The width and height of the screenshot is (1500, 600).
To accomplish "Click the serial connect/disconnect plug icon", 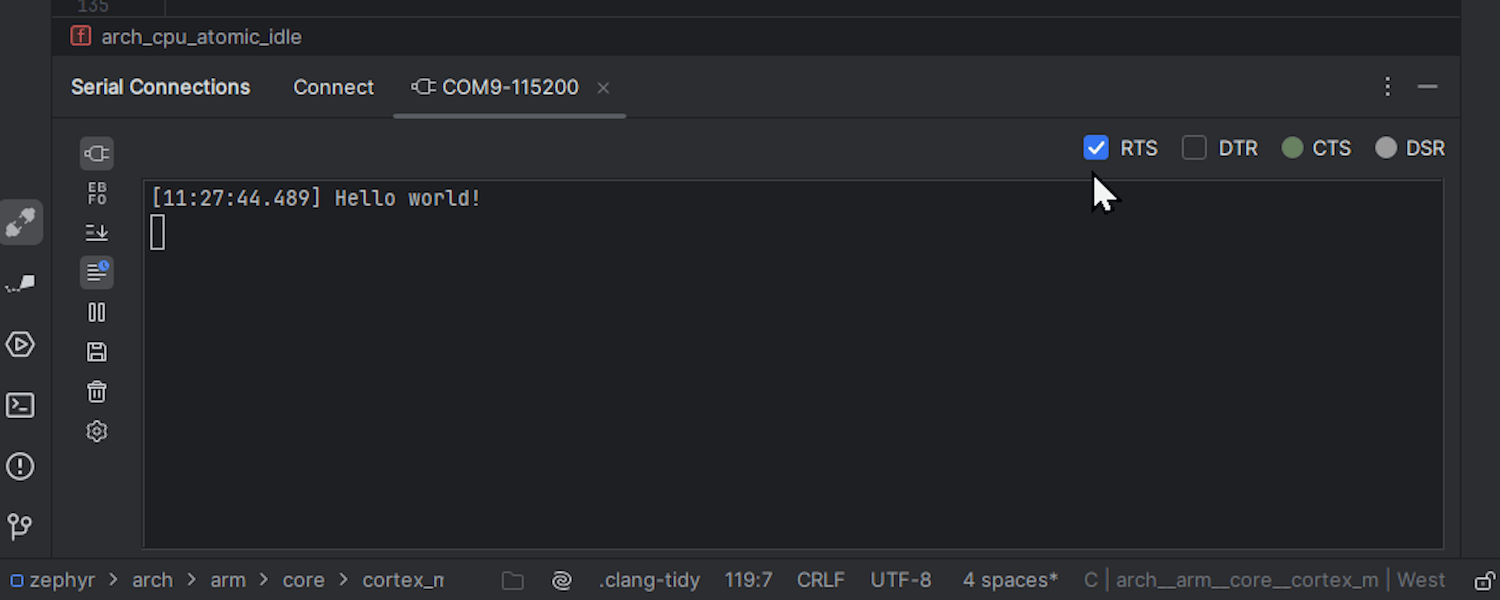I will coord(97,153).
